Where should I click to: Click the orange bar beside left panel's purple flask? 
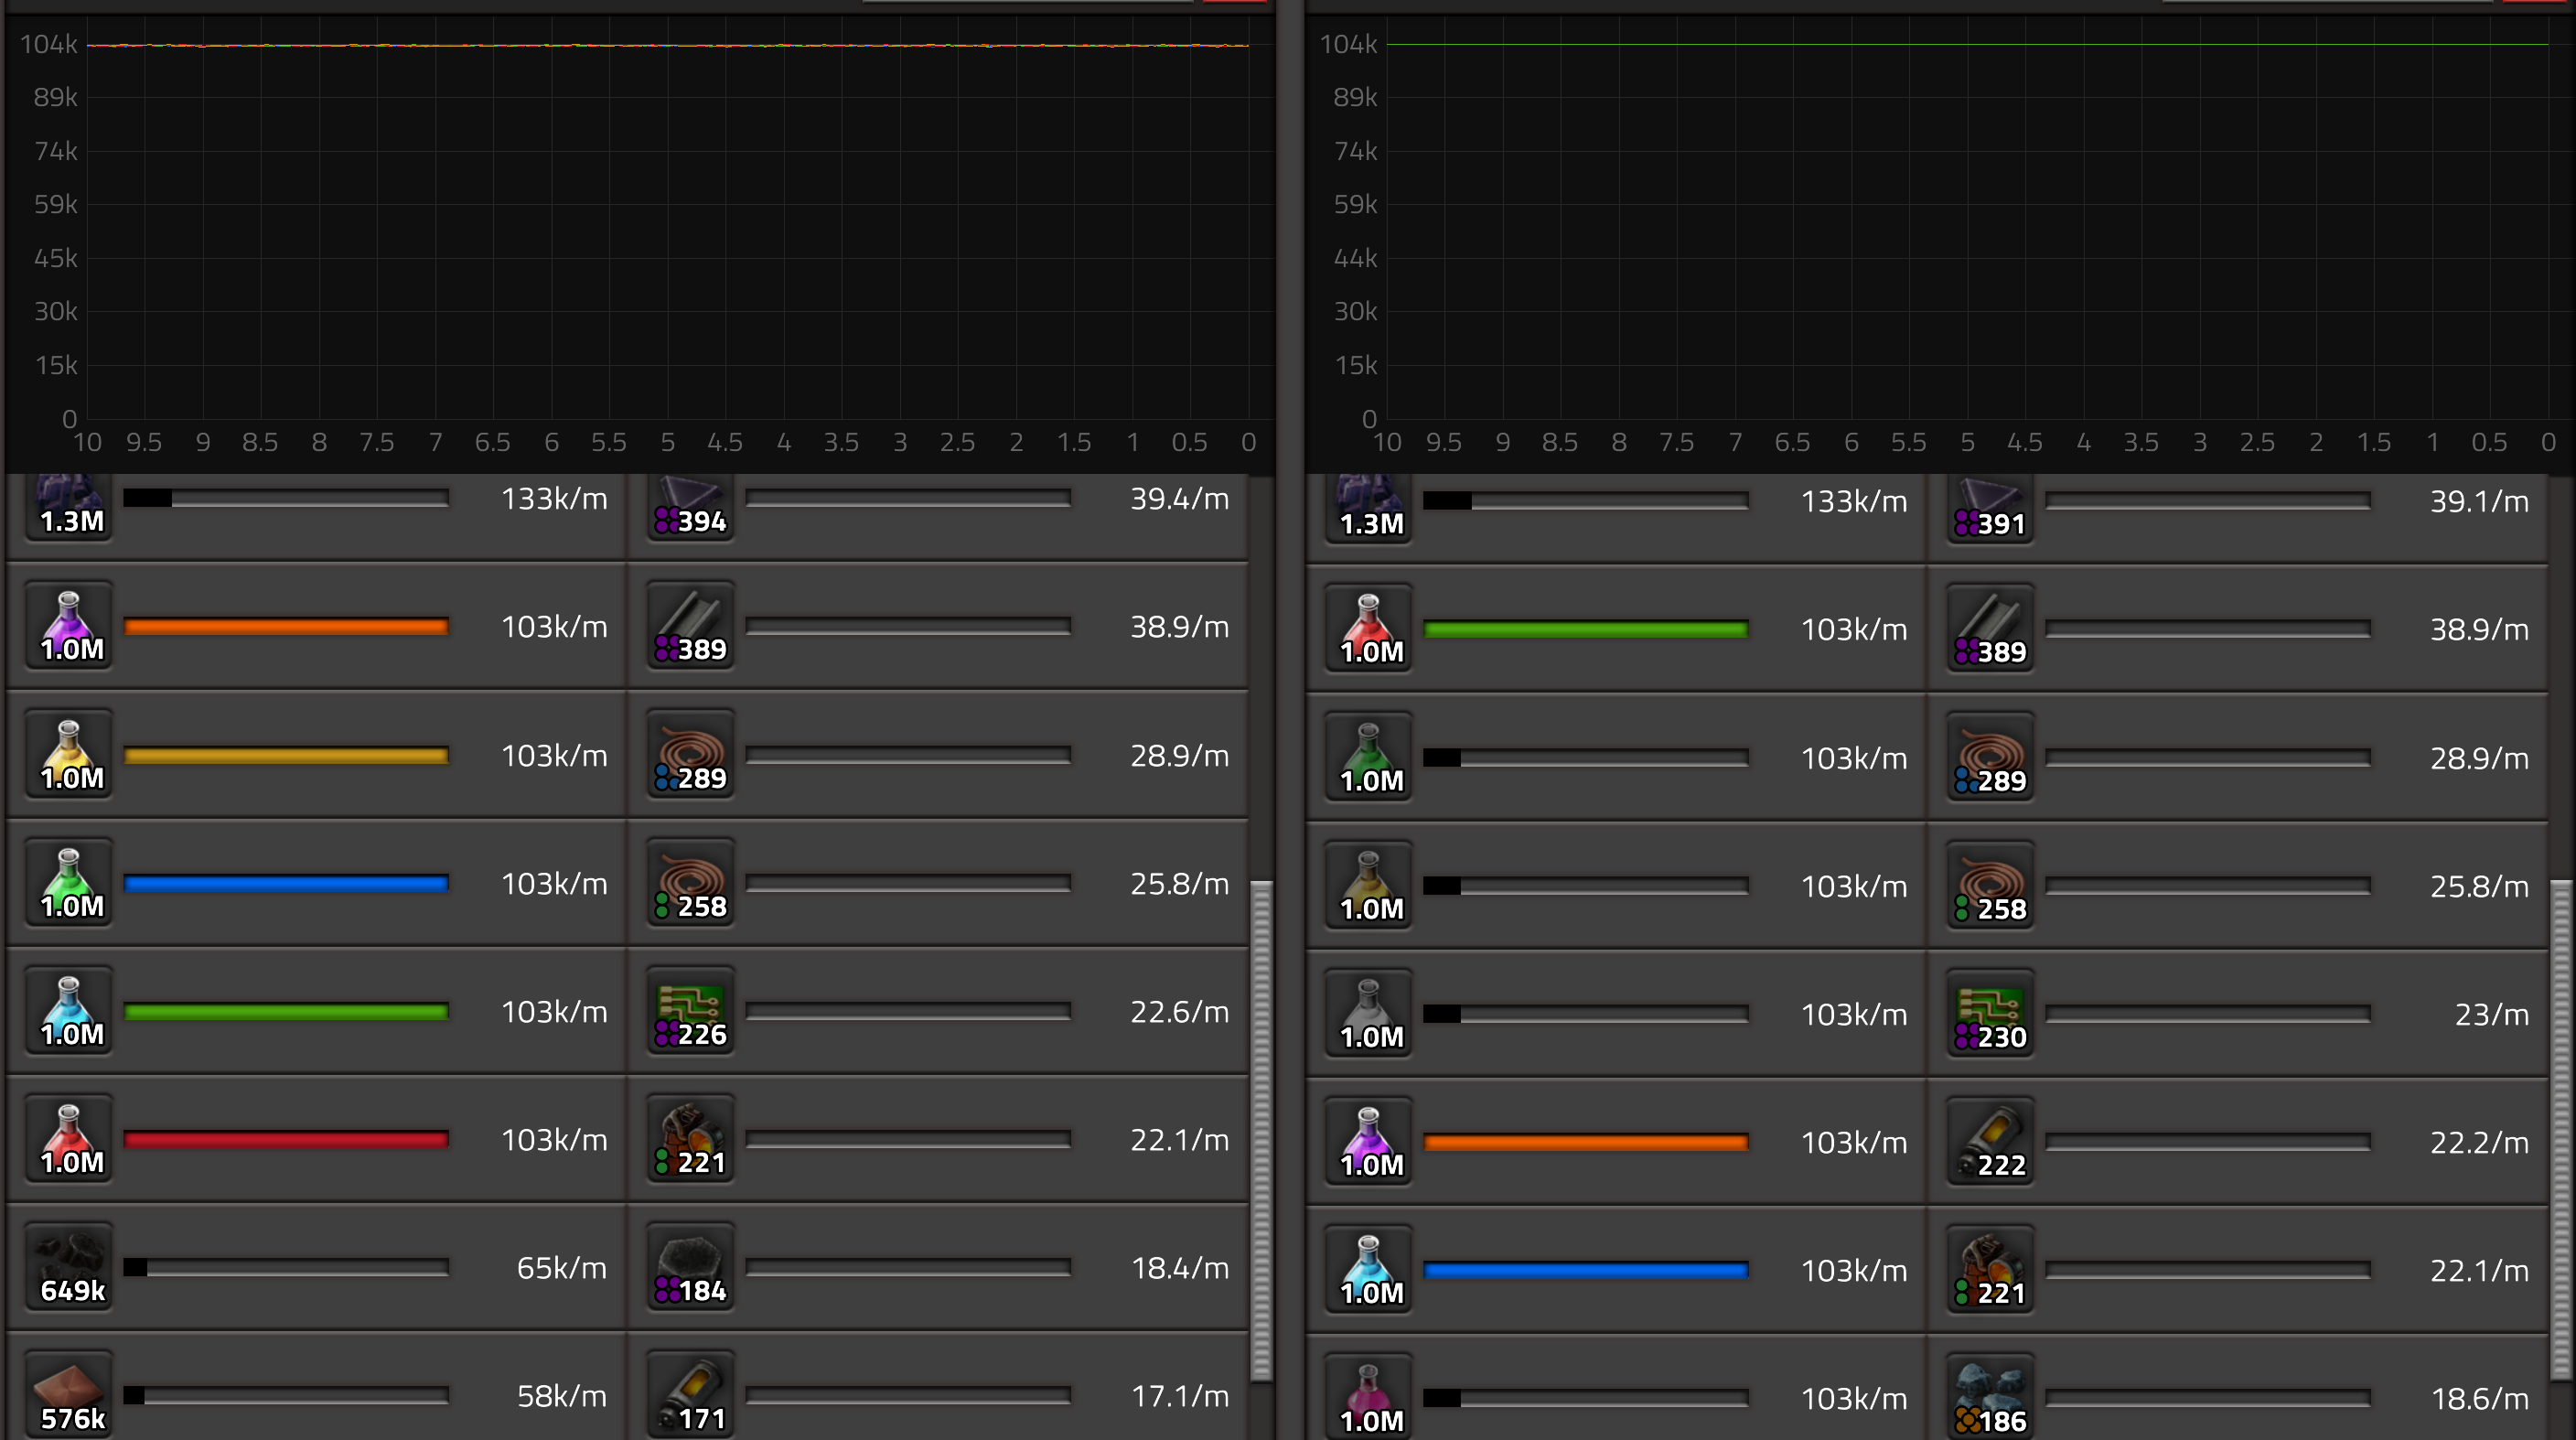click(286, 626)
